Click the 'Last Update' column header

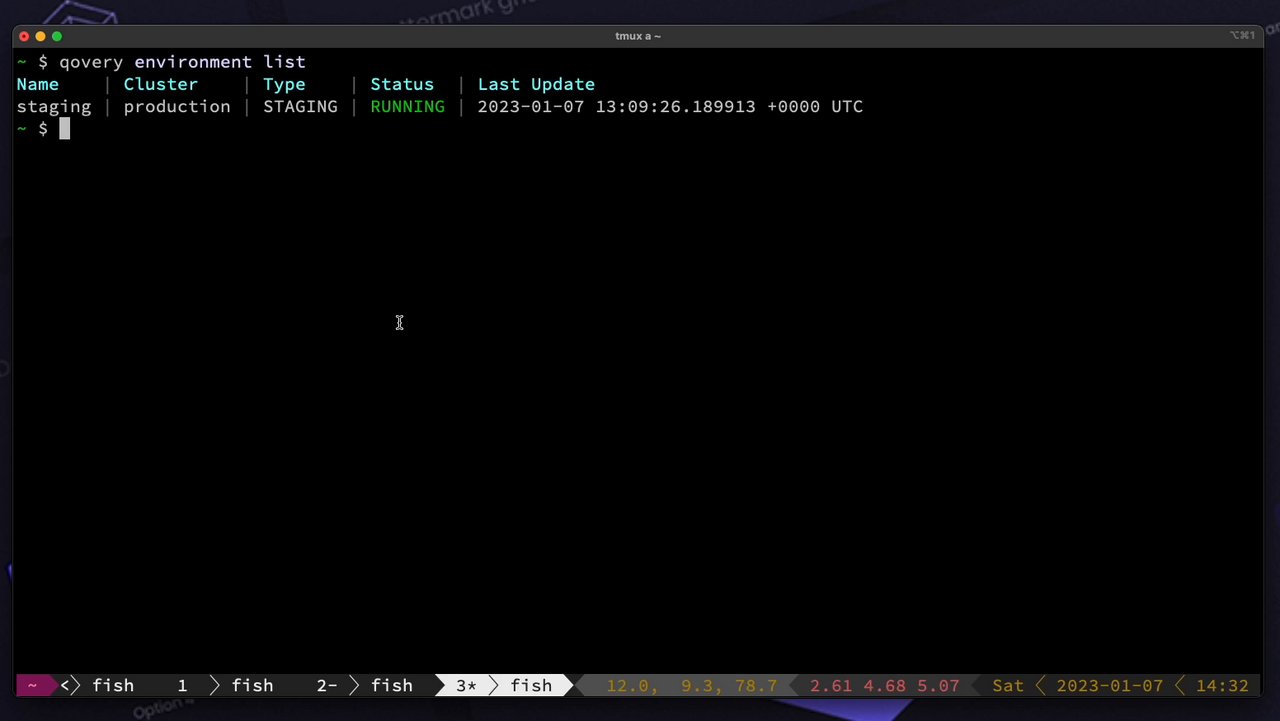536,84
